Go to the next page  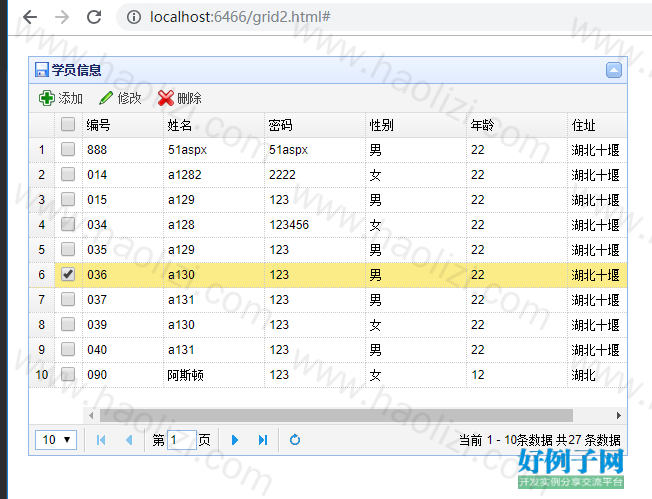(x=235, y=440)
